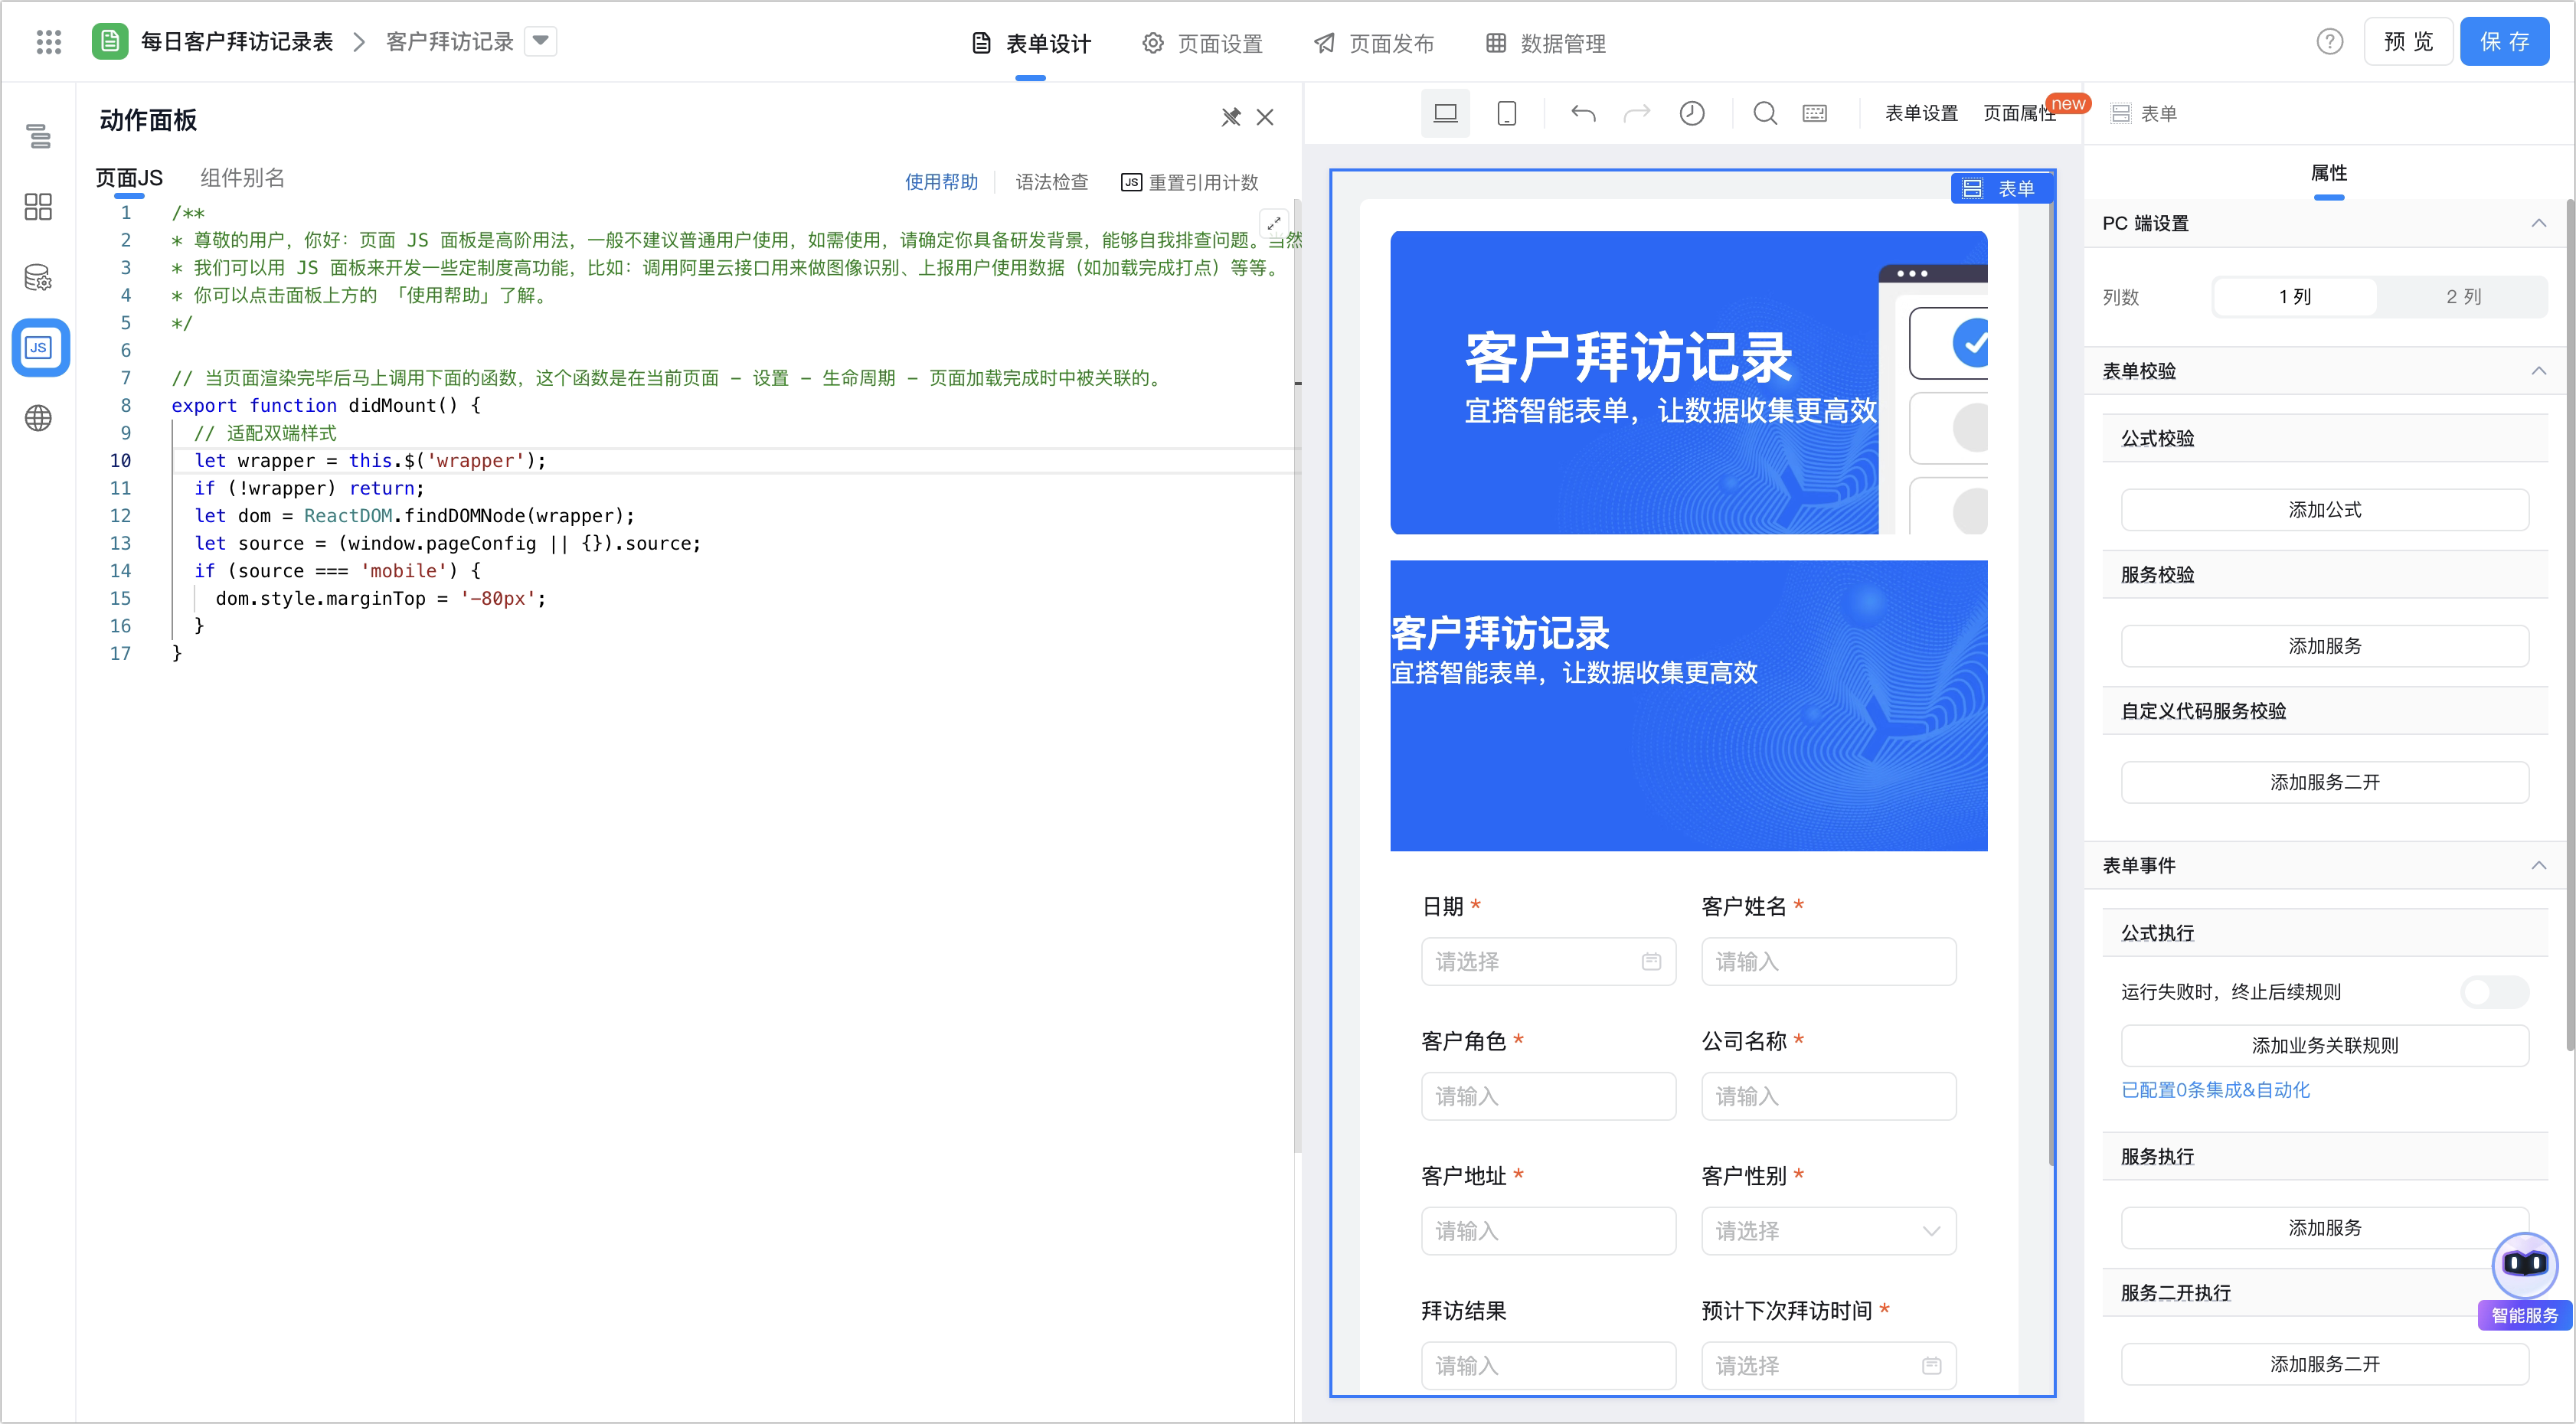Open the outline tree sidebar icon
Image resolution: width=2576 pixels, height=1424 pixels.
(x=38, y=136)
